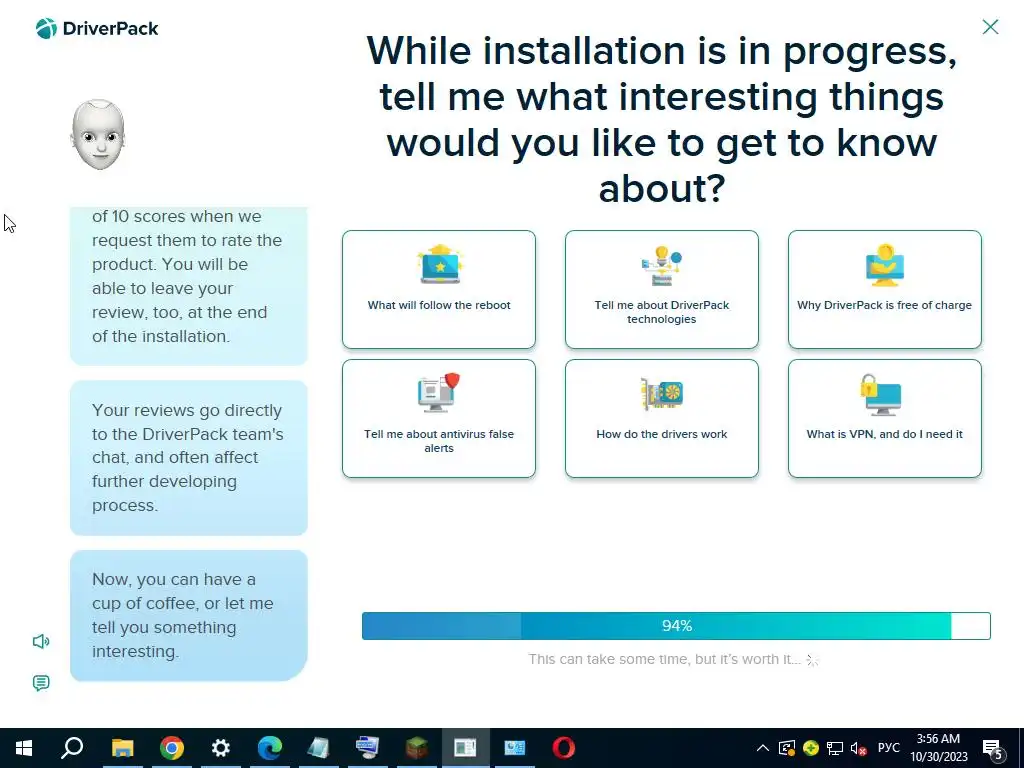
Task: Launch Microsoft Edge from taskbar
Action: click(x=270, y=748)
